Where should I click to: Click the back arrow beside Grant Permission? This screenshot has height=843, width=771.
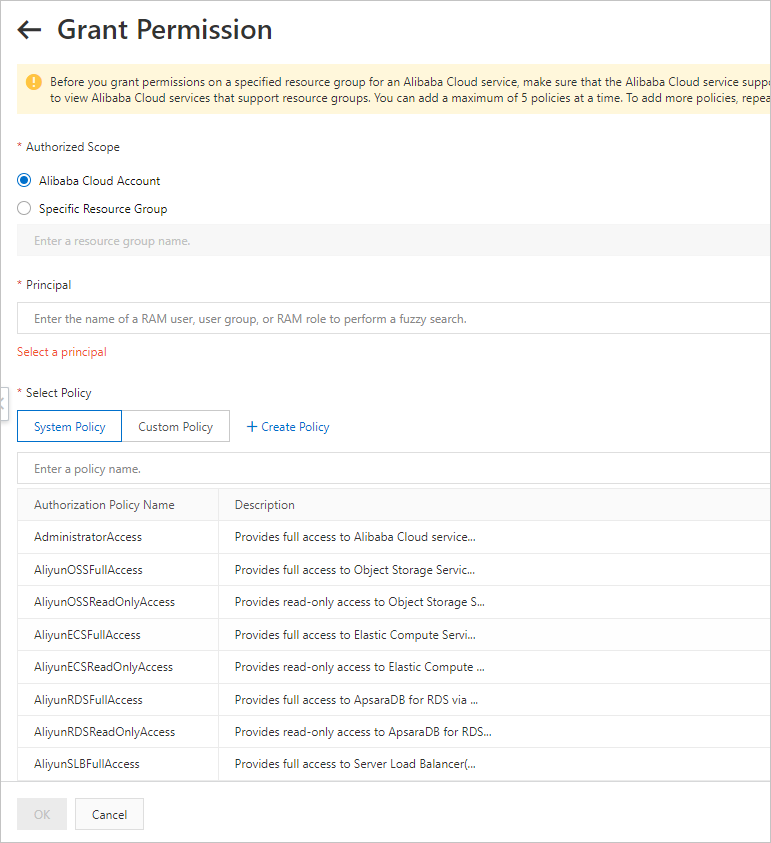[x=29, y=30]
